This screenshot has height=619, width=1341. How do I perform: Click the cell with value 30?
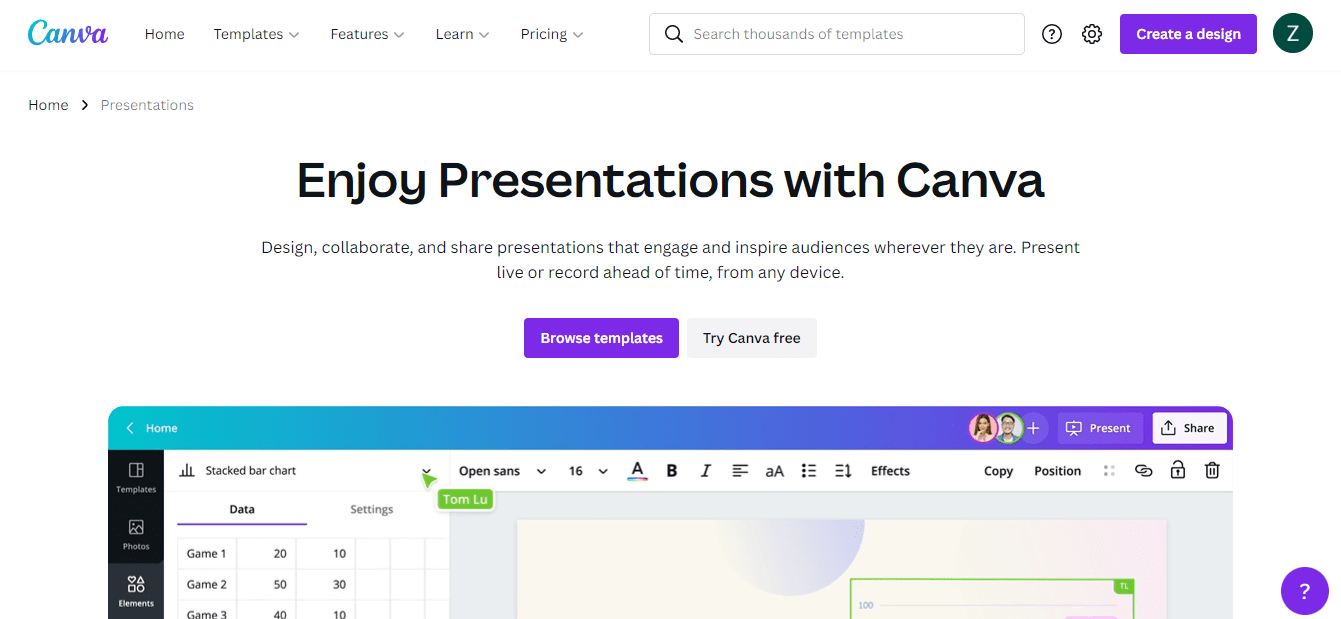coord(326,584)
